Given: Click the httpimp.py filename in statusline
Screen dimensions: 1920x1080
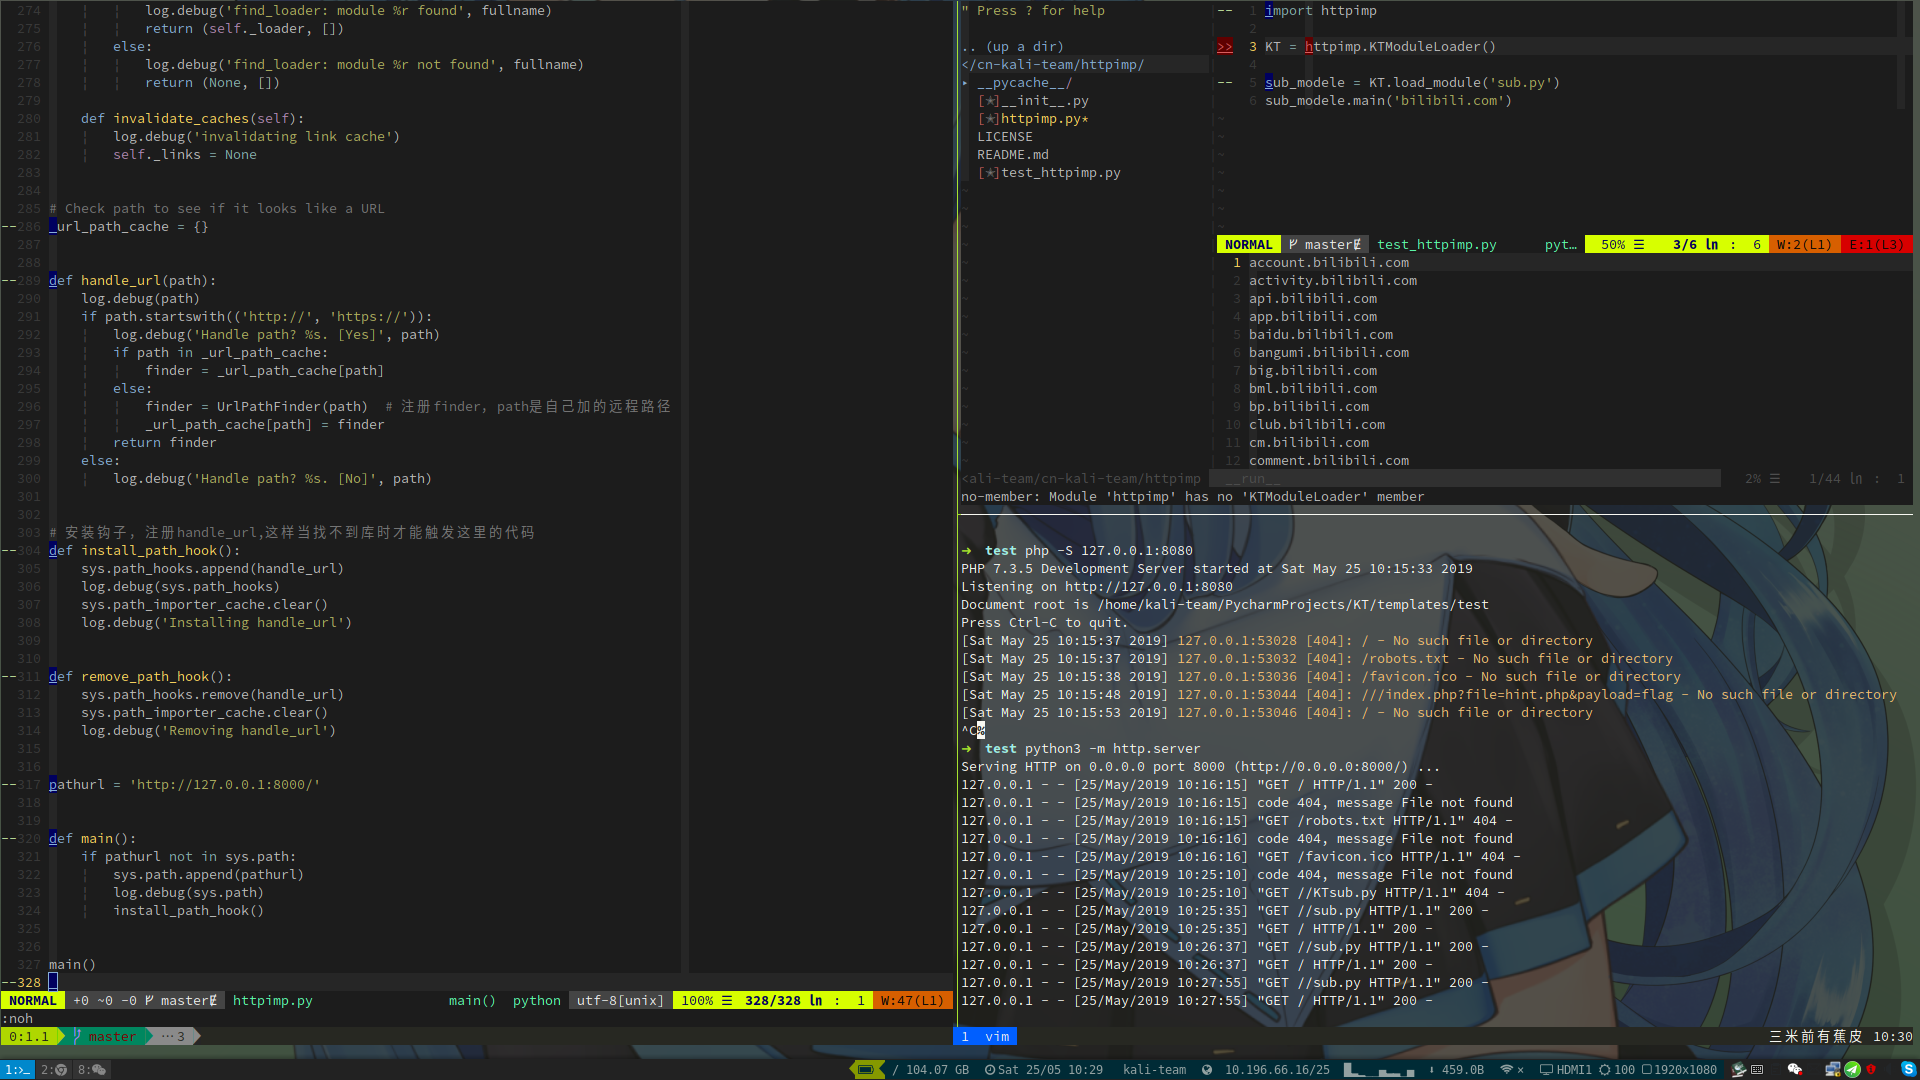Looking at the screenshot, I should (x=273, y=1000).
